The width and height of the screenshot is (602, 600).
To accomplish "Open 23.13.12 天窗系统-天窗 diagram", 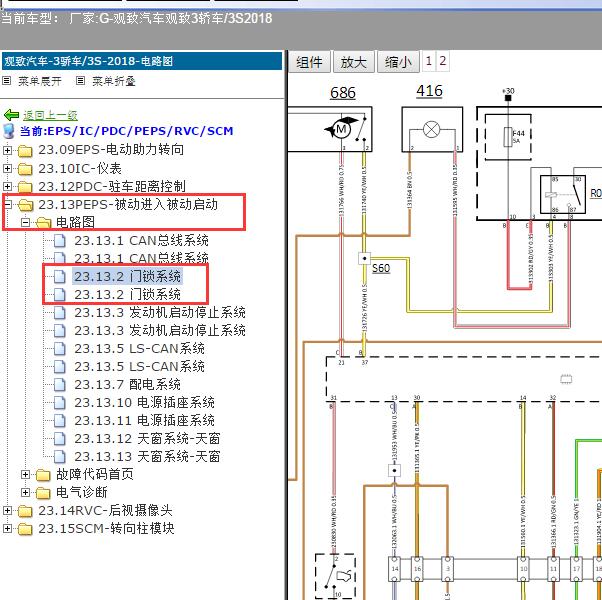I will (147, 438).
